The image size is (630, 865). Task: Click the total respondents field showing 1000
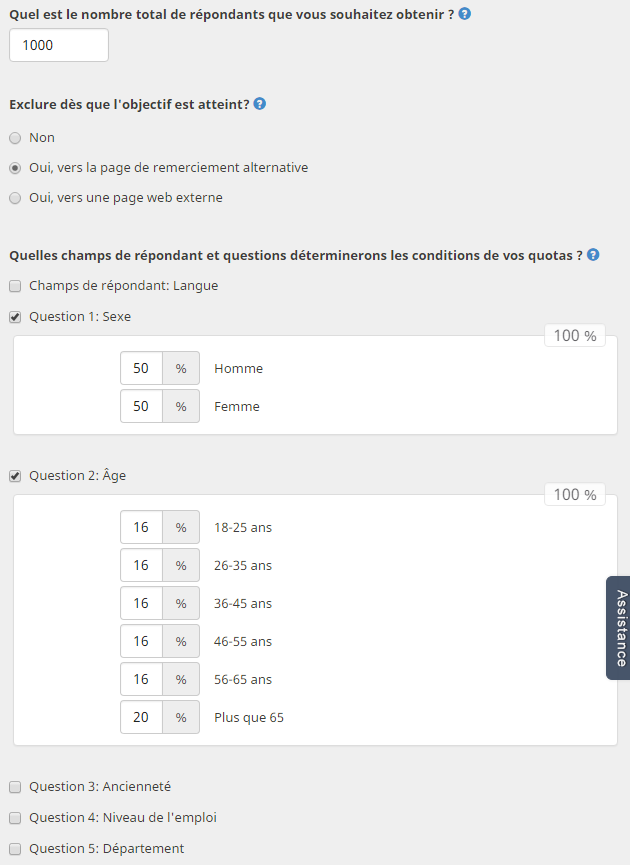coord(59,45)
